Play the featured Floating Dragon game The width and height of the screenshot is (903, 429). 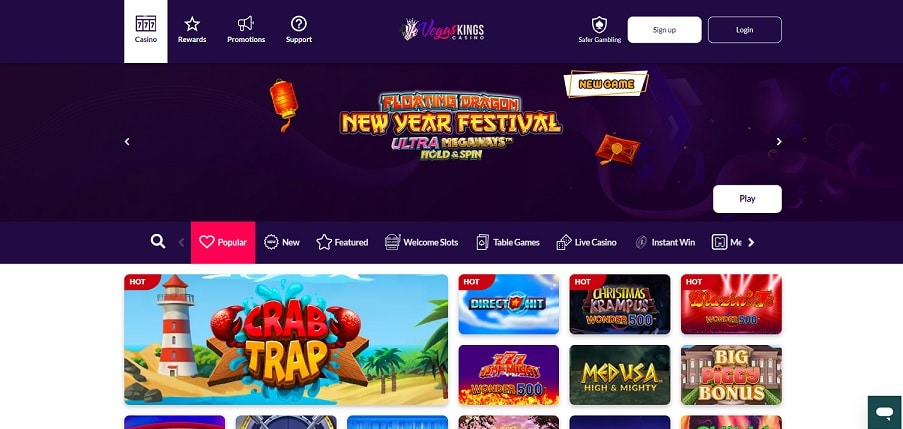coord(747,199)
